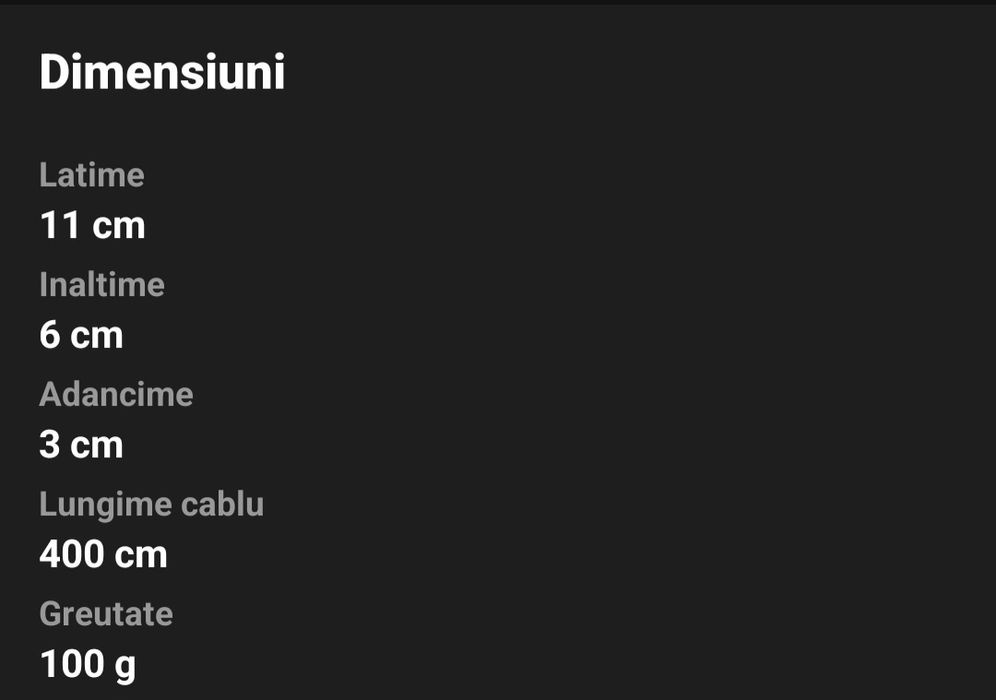
Task: Select the full 100 g weight value
Action: [x=88, y=664]
